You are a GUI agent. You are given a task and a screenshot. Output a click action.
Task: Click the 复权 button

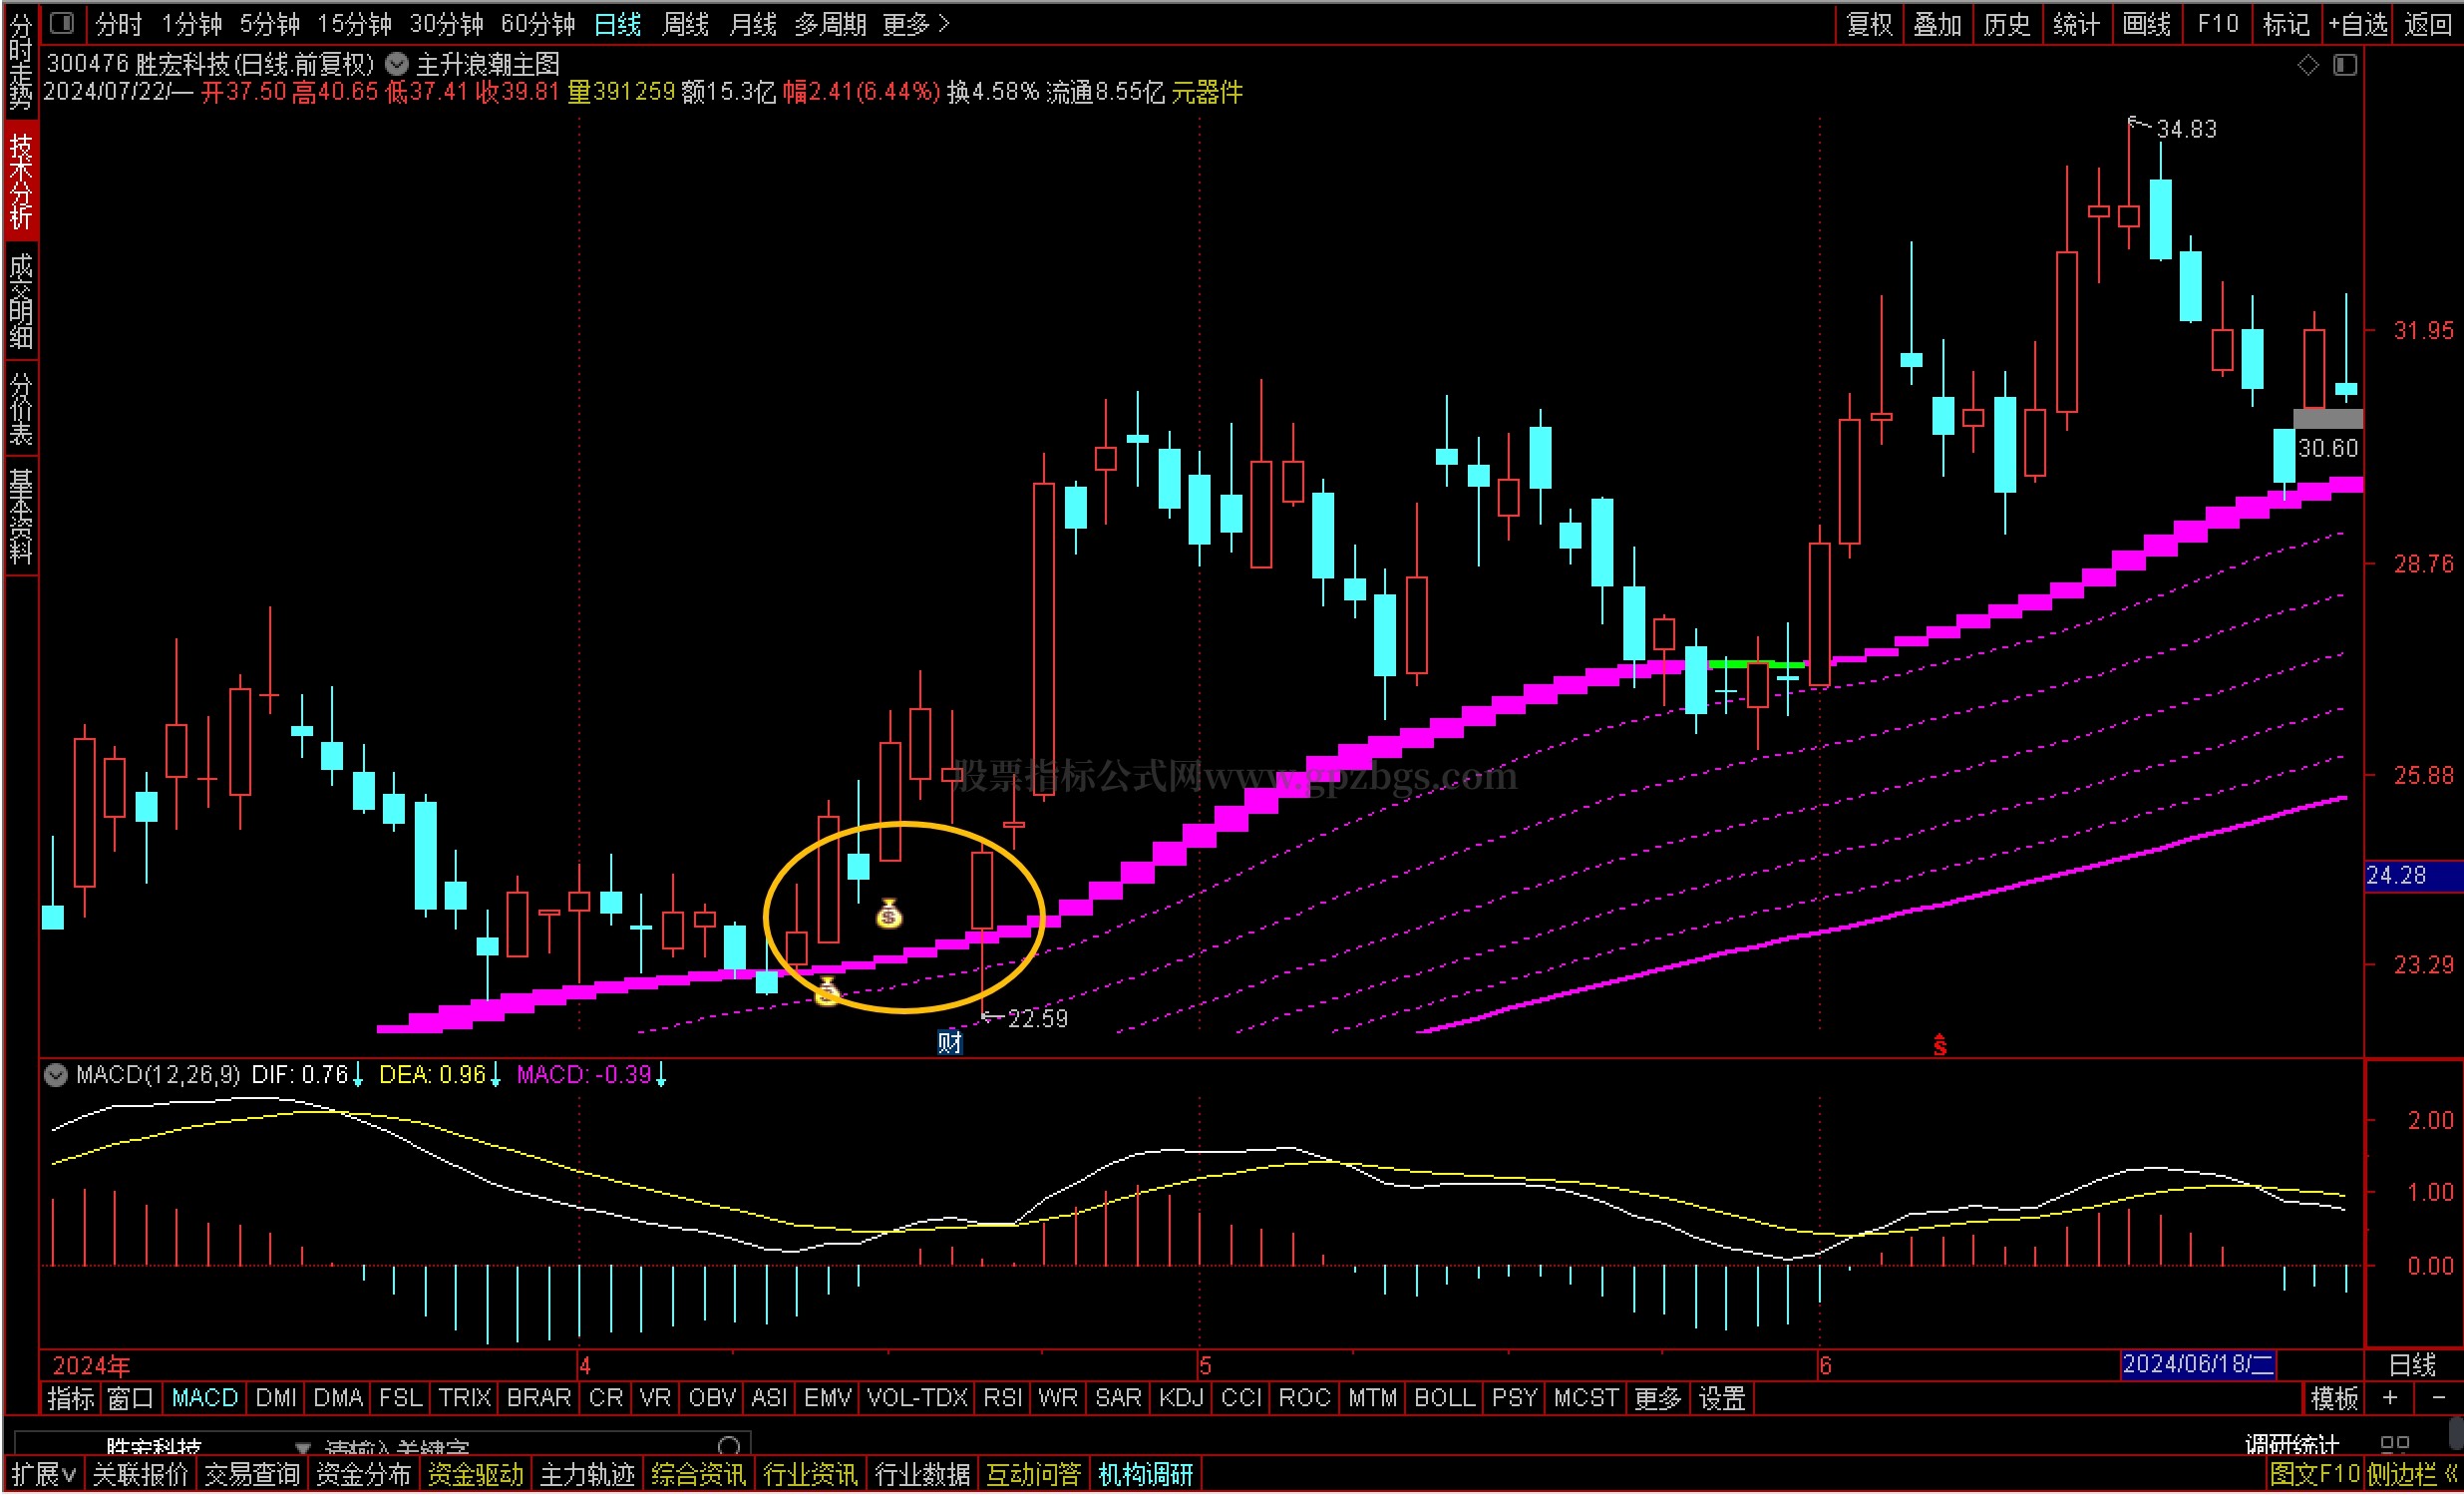tap(1870, 23)
